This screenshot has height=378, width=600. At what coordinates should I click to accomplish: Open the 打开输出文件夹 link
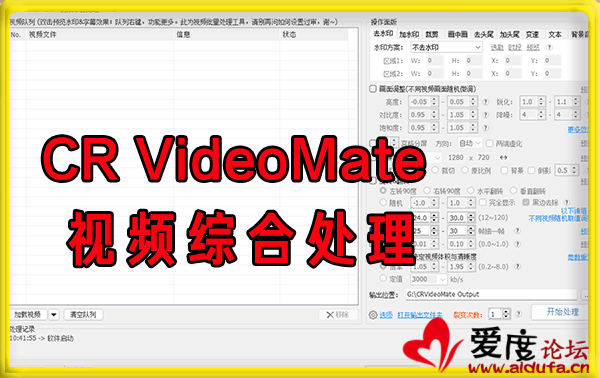coord(420,315)
